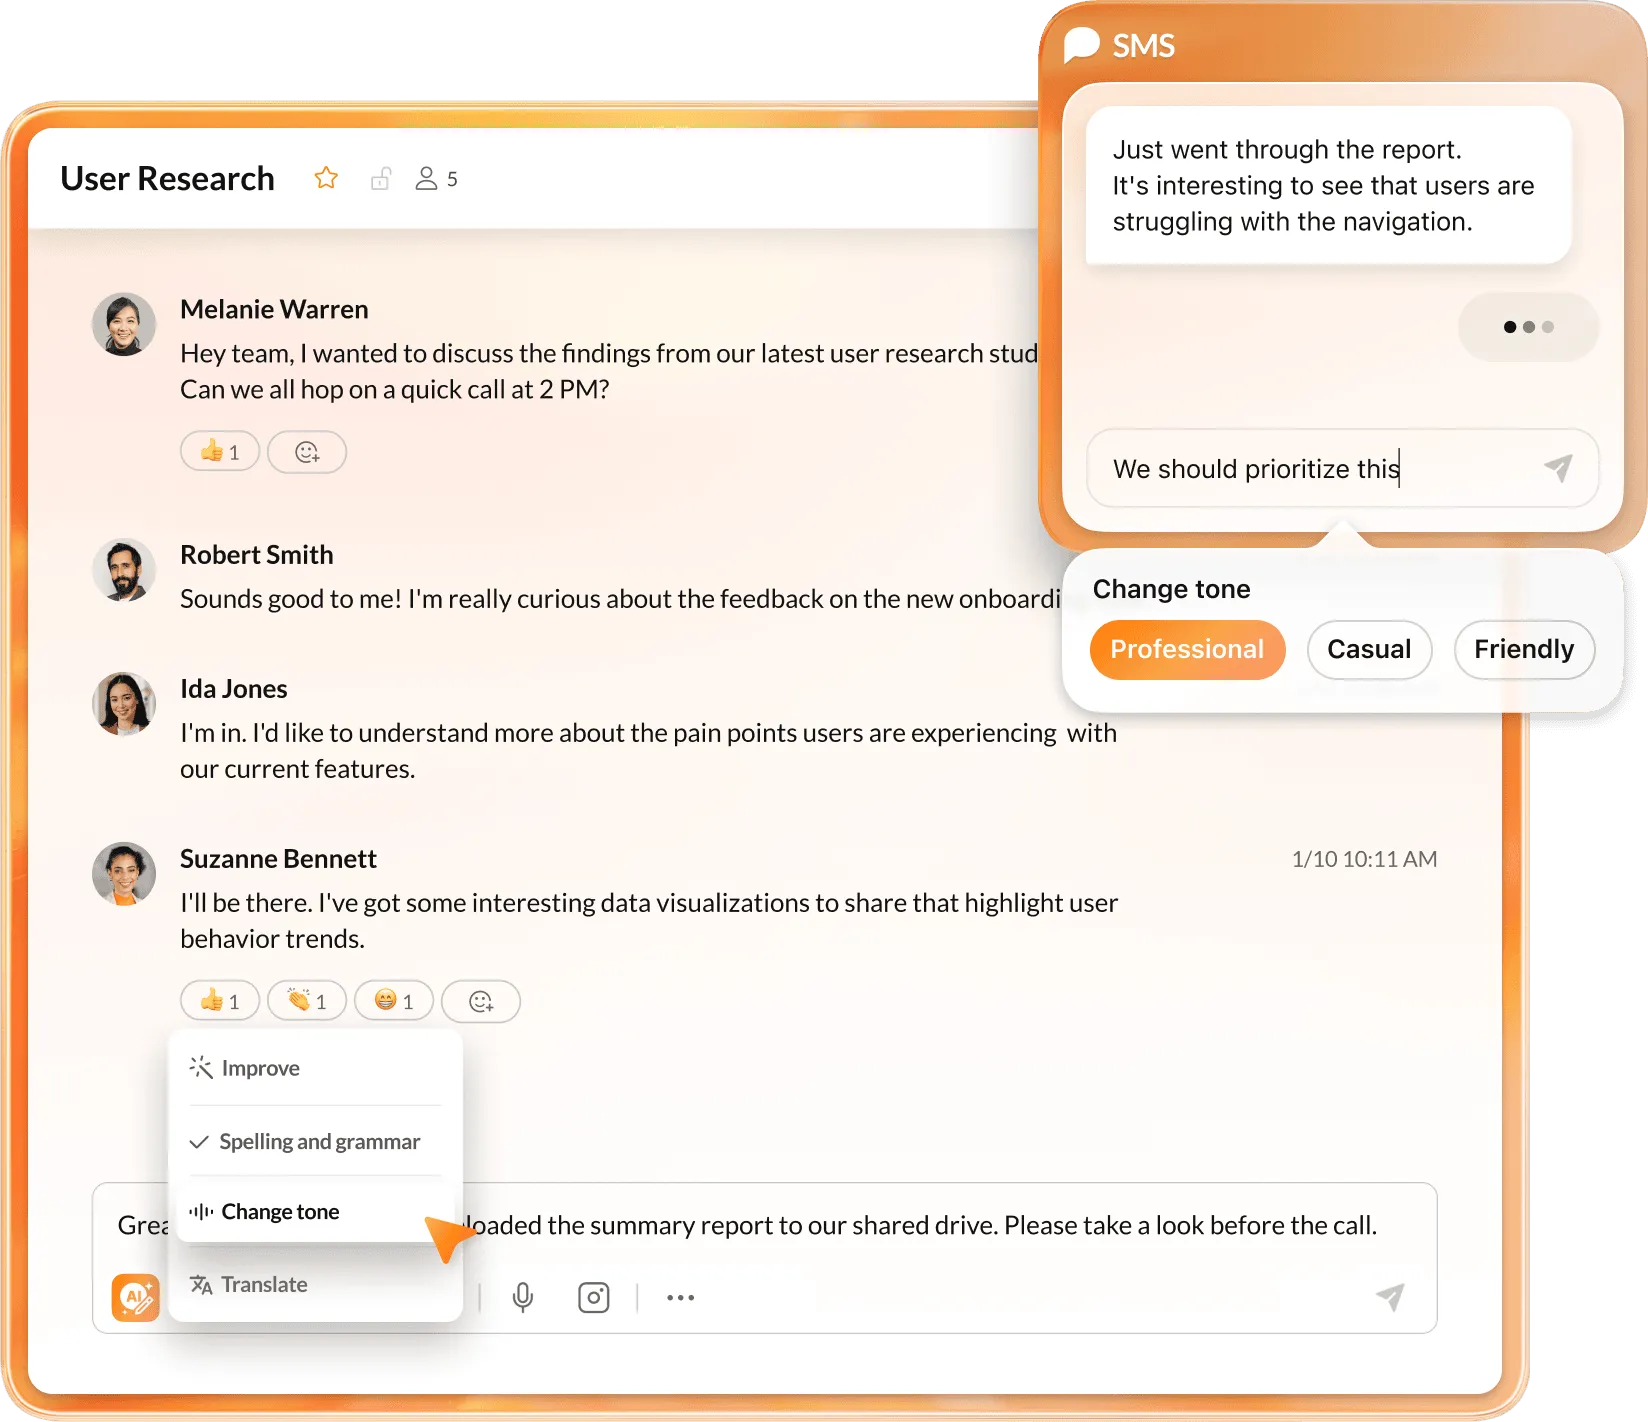Send the chat message with the paper plane icon
1648x1422 pixels.
1390,1297
